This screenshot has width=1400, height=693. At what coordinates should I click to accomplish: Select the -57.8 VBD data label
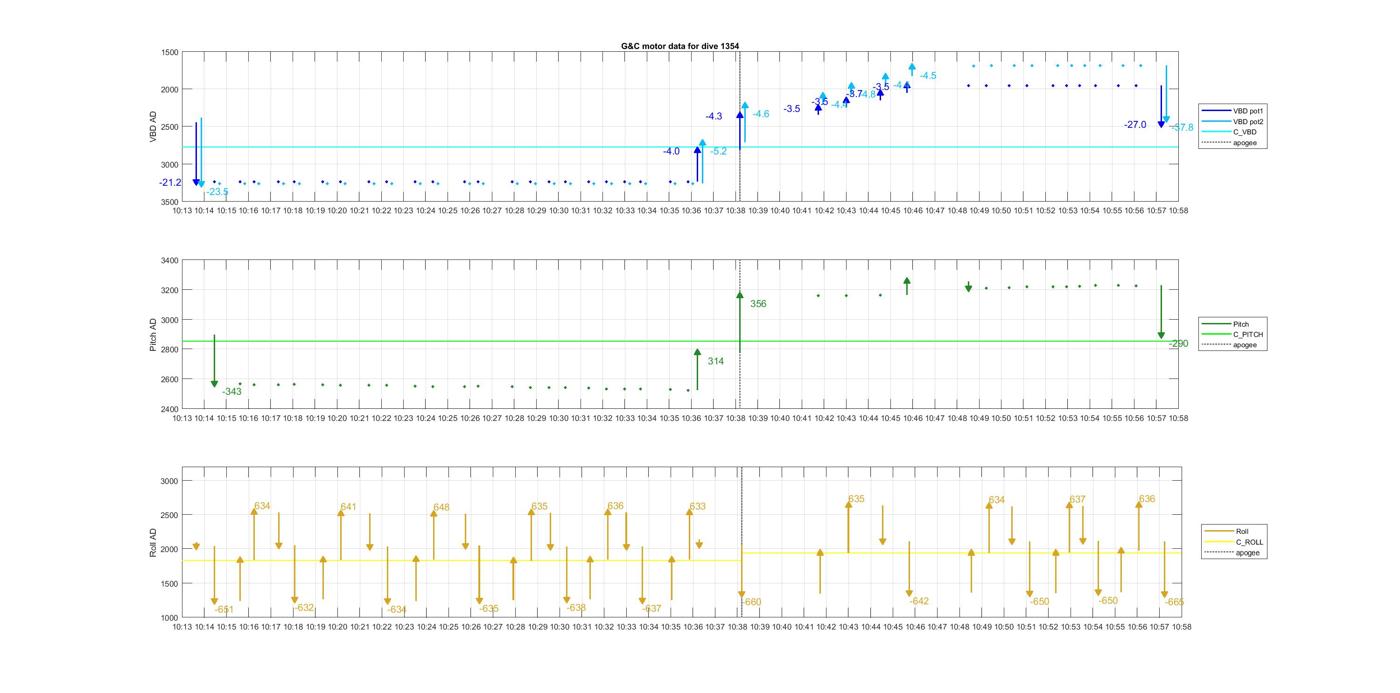coord(1181,128)
